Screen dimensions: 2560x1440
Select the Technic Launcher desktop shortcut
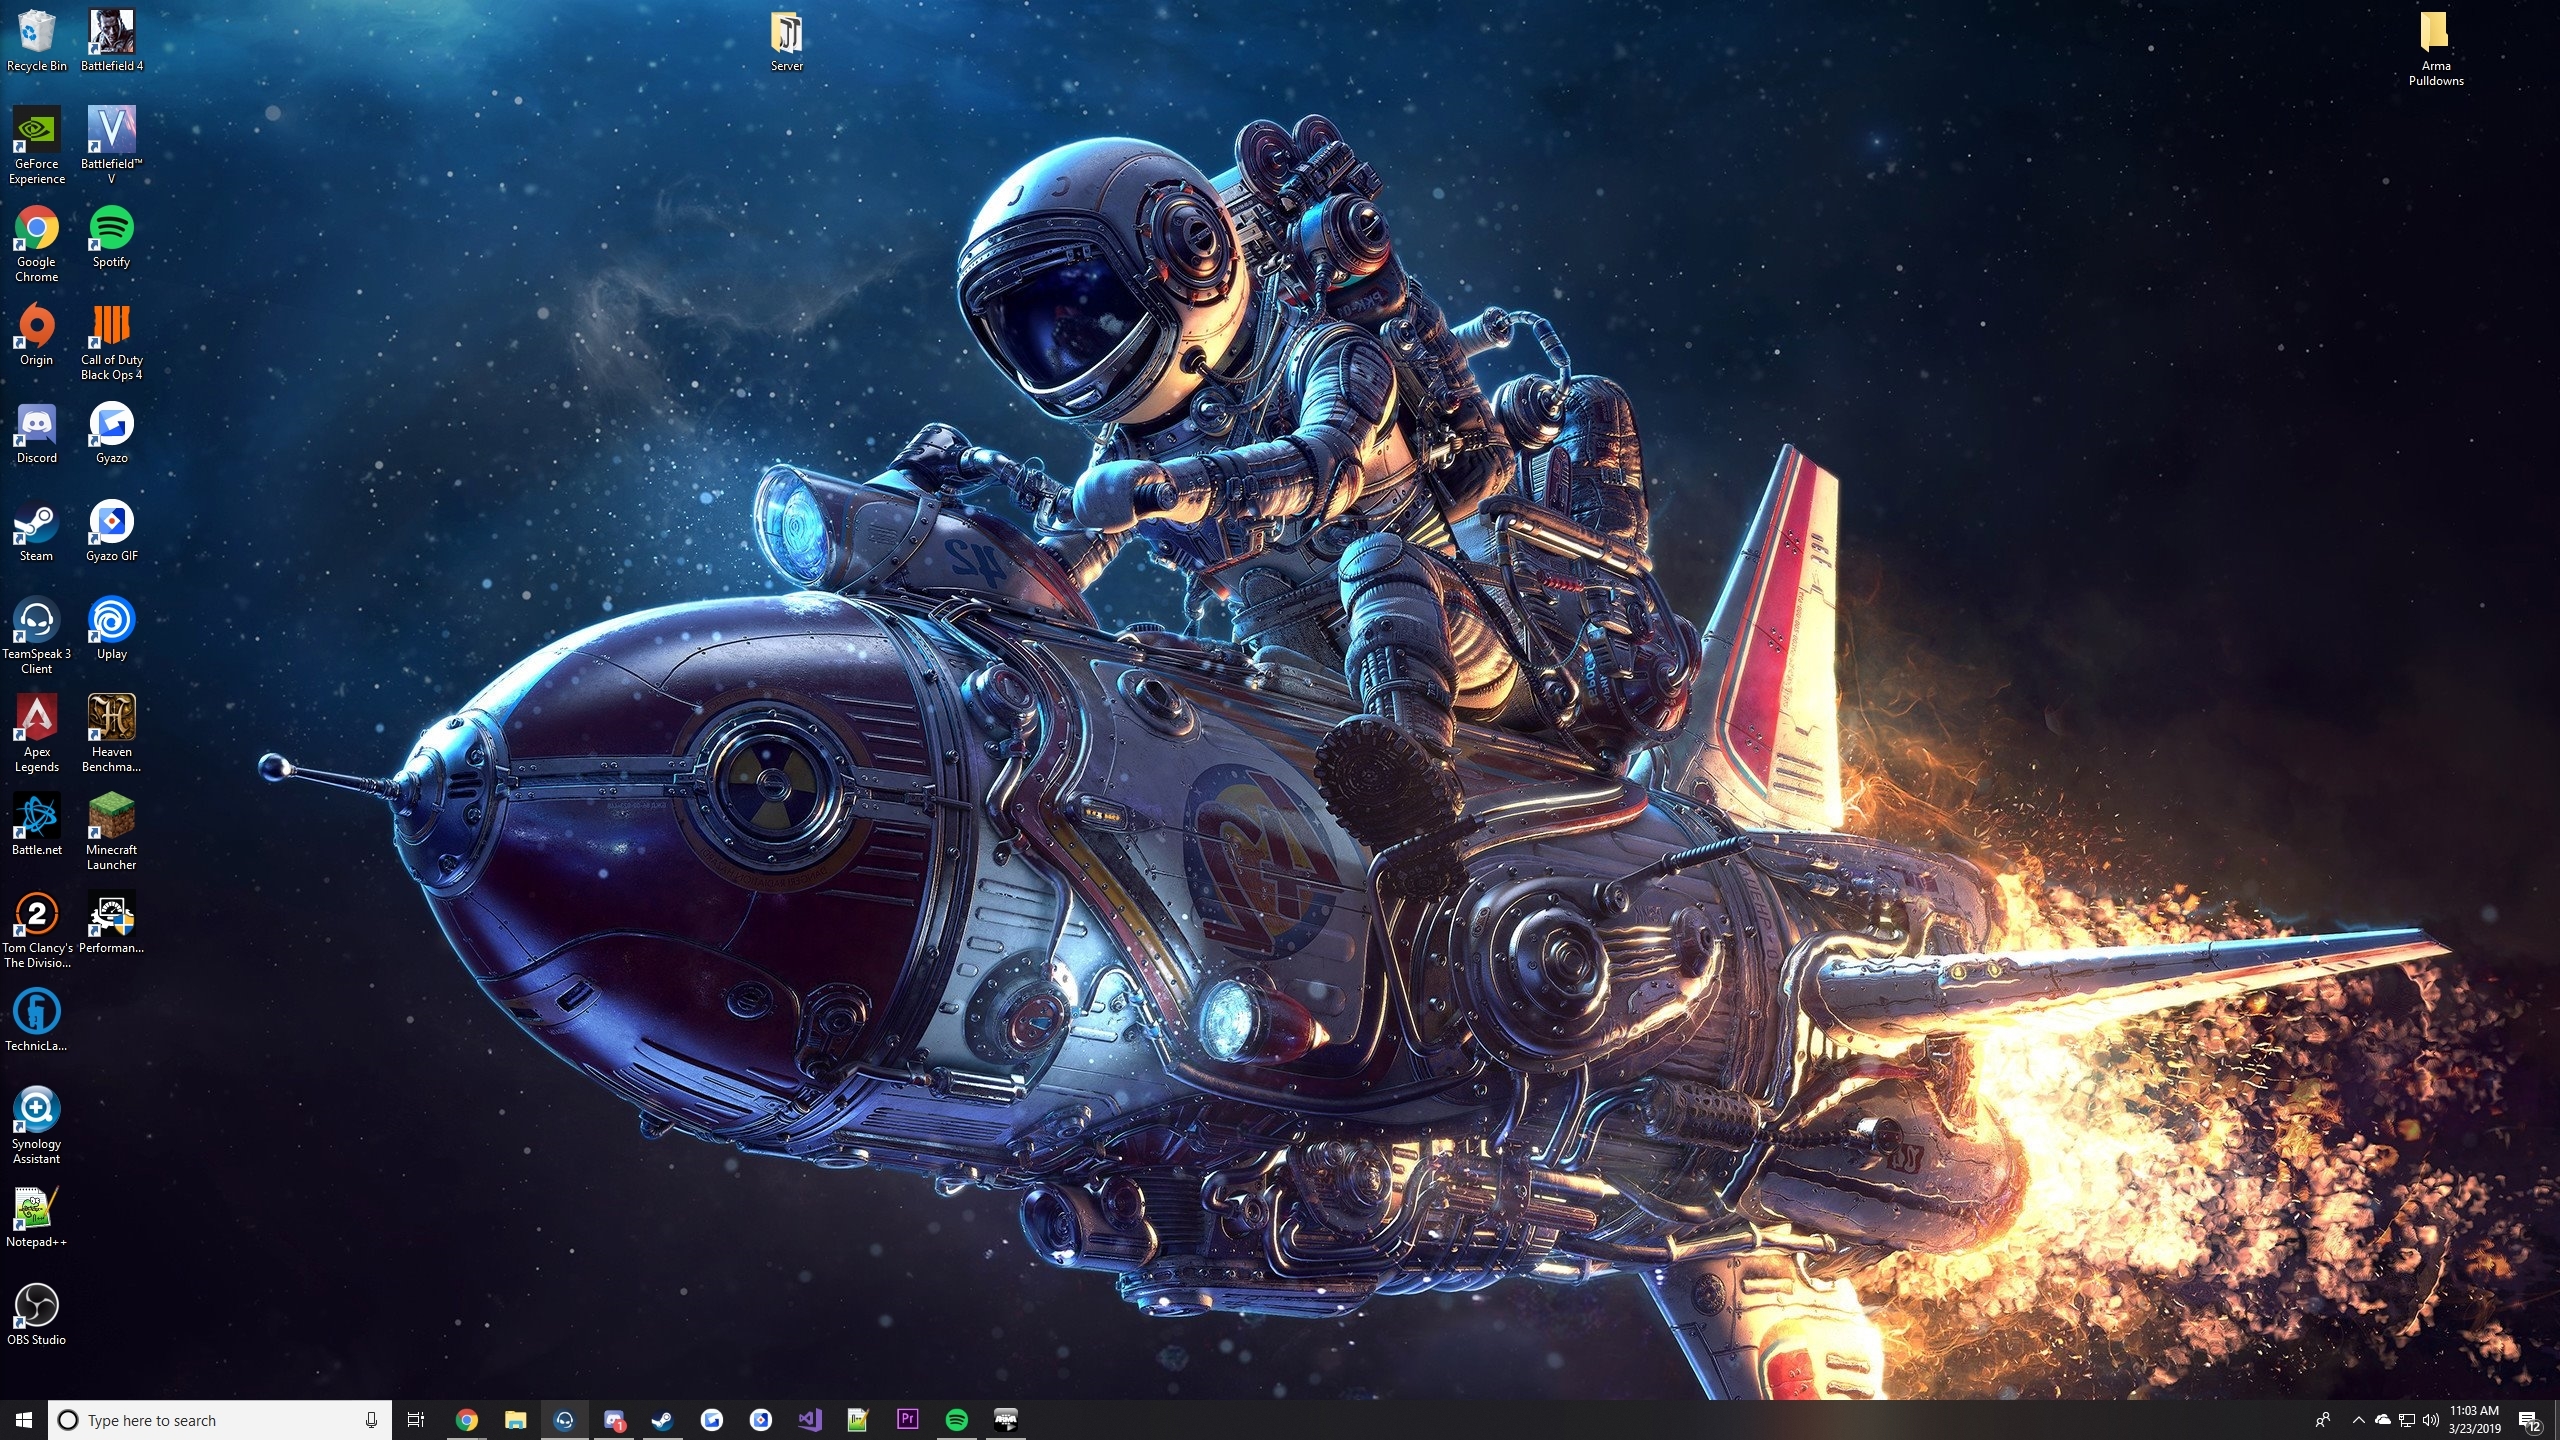[x=36, y=1021]
